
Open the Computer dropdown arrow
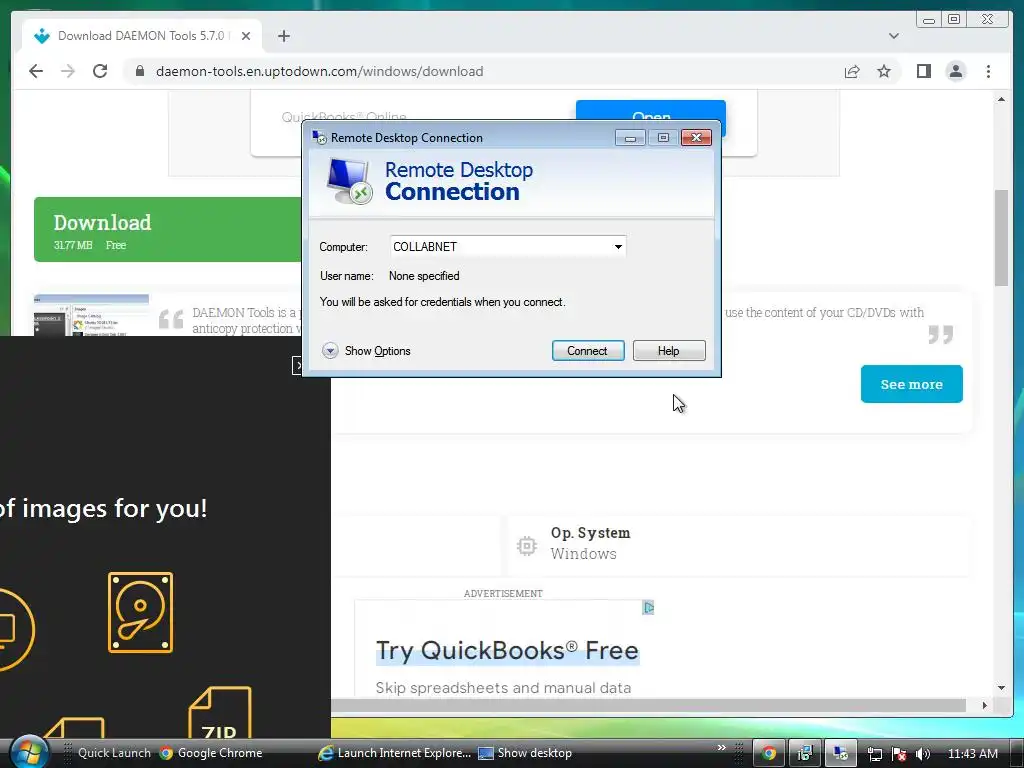click(x=618, y=247)
